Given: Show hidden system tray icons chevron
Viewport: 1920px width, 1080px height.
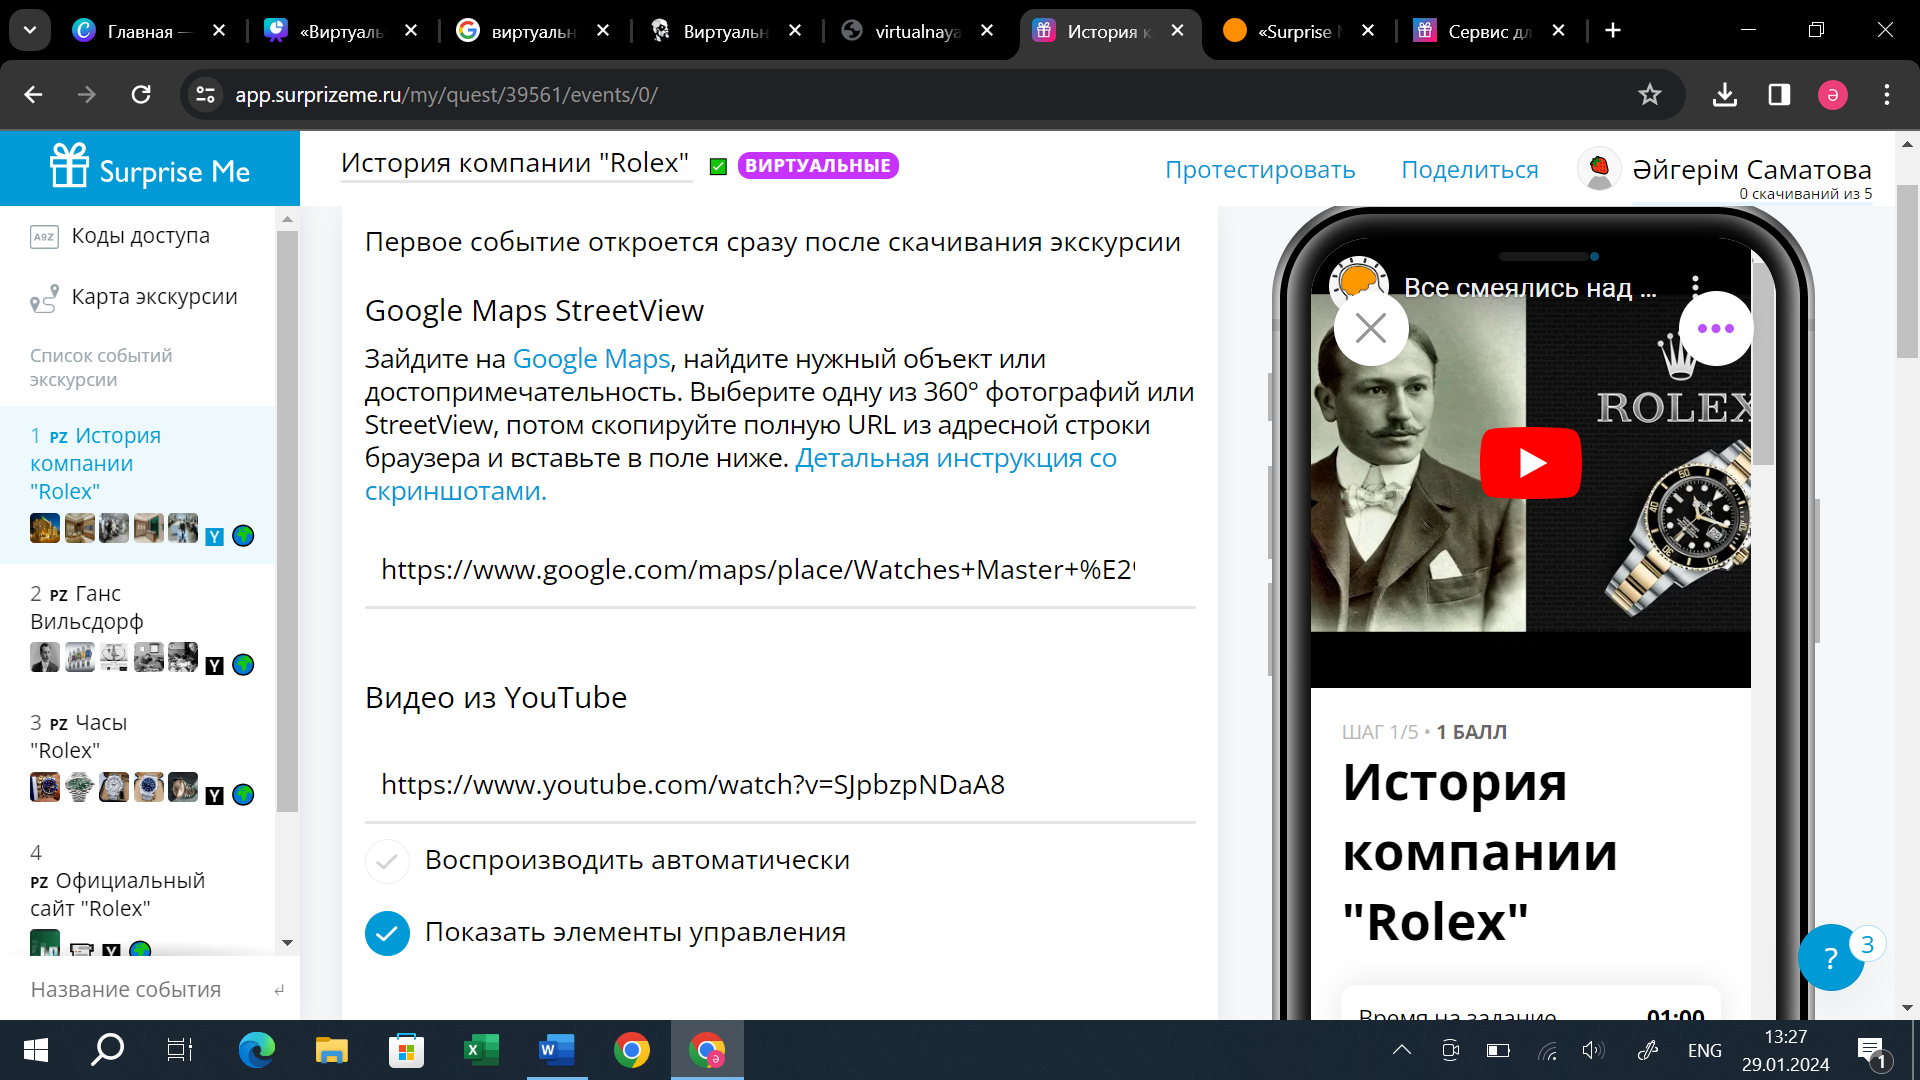Looking at the screenshot, I should pyautogui.click(x=1402, y=1050).
